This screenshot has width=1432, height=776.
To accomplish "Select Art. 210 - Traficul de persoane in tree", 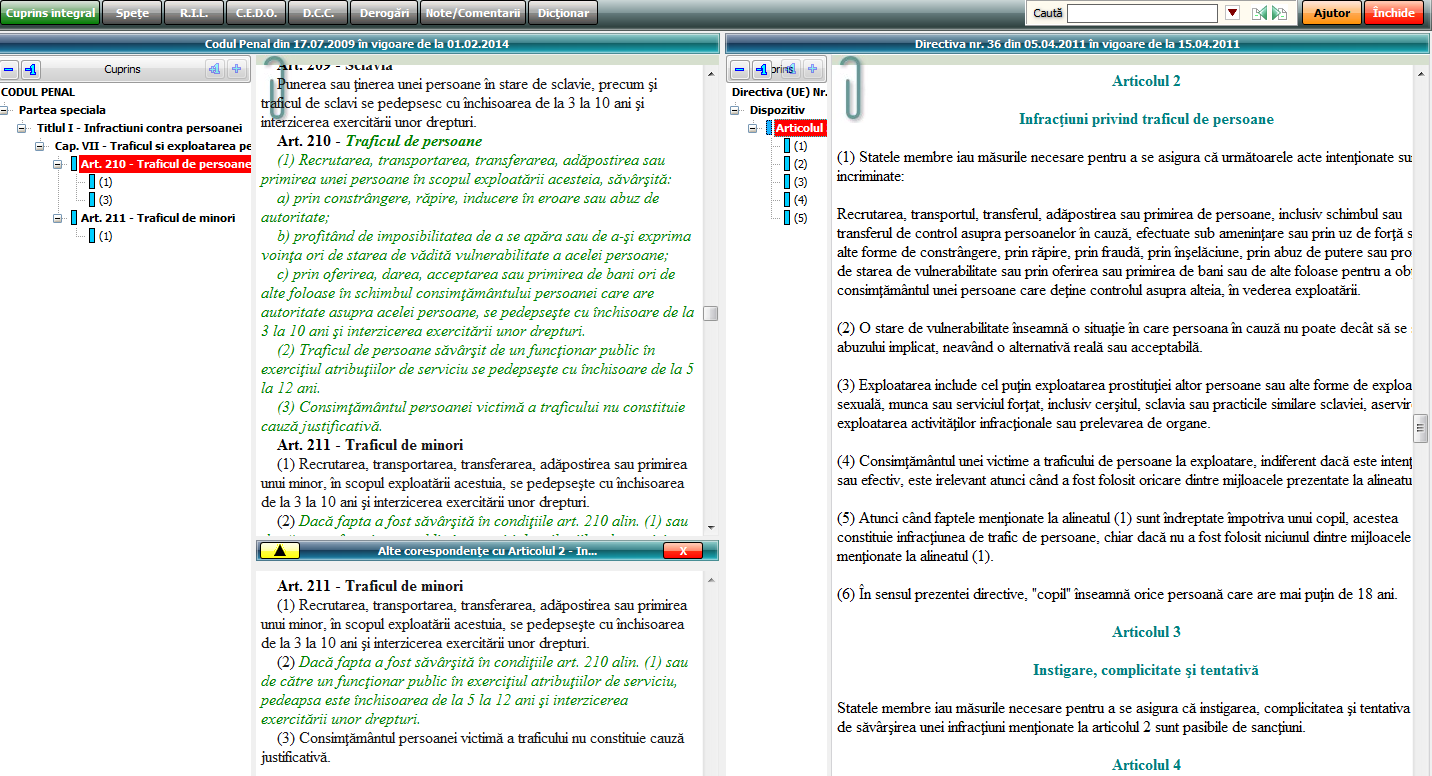I will pyautogui.click(x=165, y=164).
